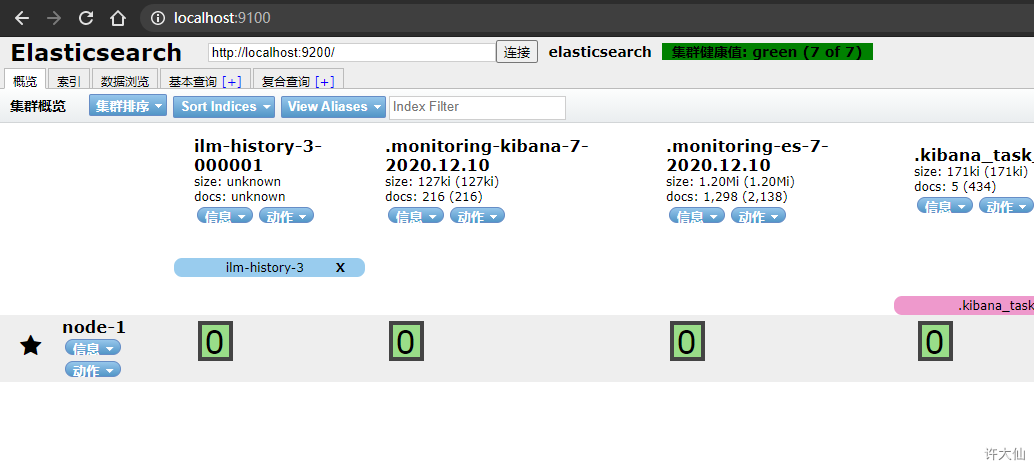Click the 'size: 171ki (171ki)' text
Image resolution: width=1034 pixels, height=470 pixels.
[x=971, y=171]
